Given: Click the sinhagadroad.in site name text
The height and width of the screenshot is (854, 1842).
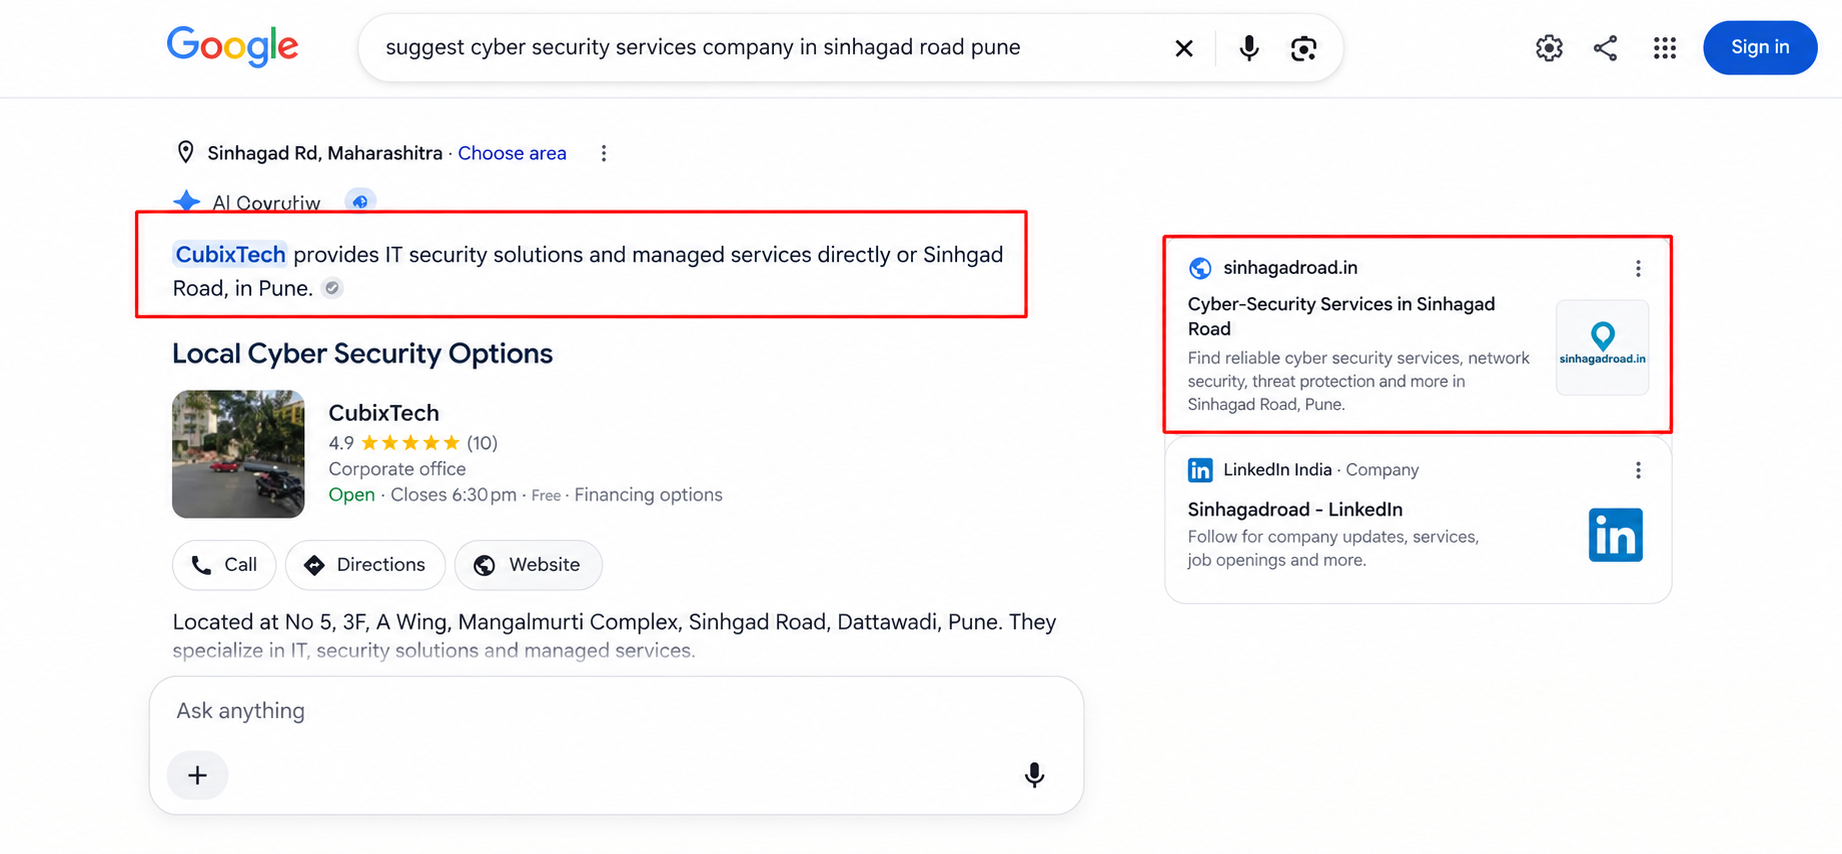Looking at the screenshot, I should pyautogui.click(x=1290, y=268).
